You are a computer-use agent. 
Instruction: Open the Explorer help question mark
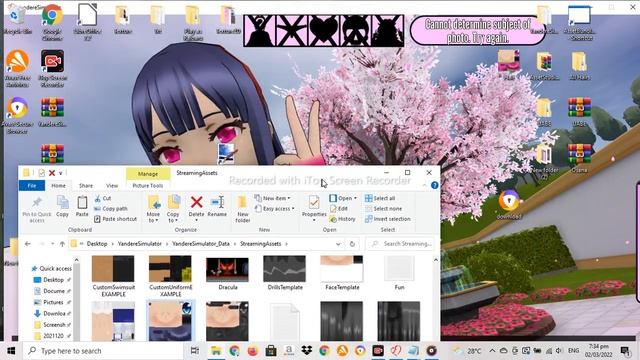(x=435, y=185)
